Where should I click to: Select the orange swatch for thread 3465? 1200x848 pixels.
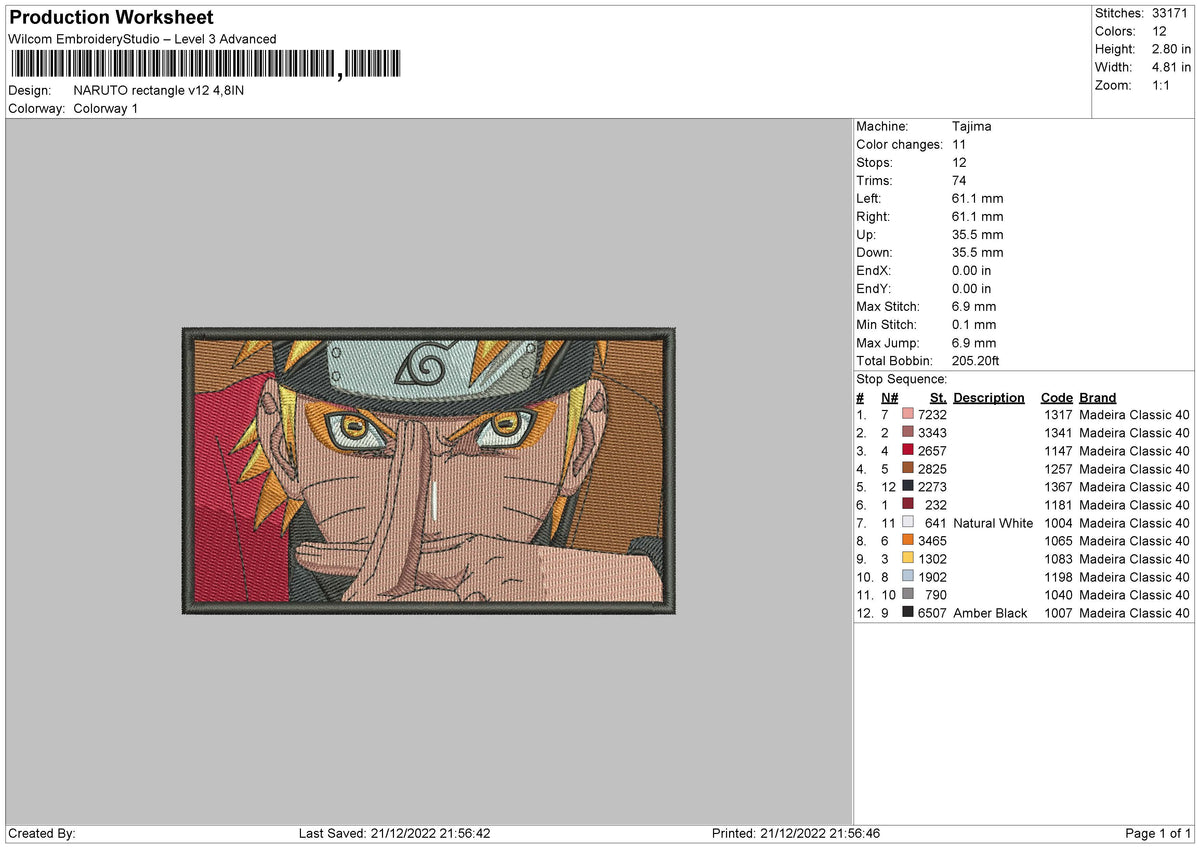coord(908,541)
